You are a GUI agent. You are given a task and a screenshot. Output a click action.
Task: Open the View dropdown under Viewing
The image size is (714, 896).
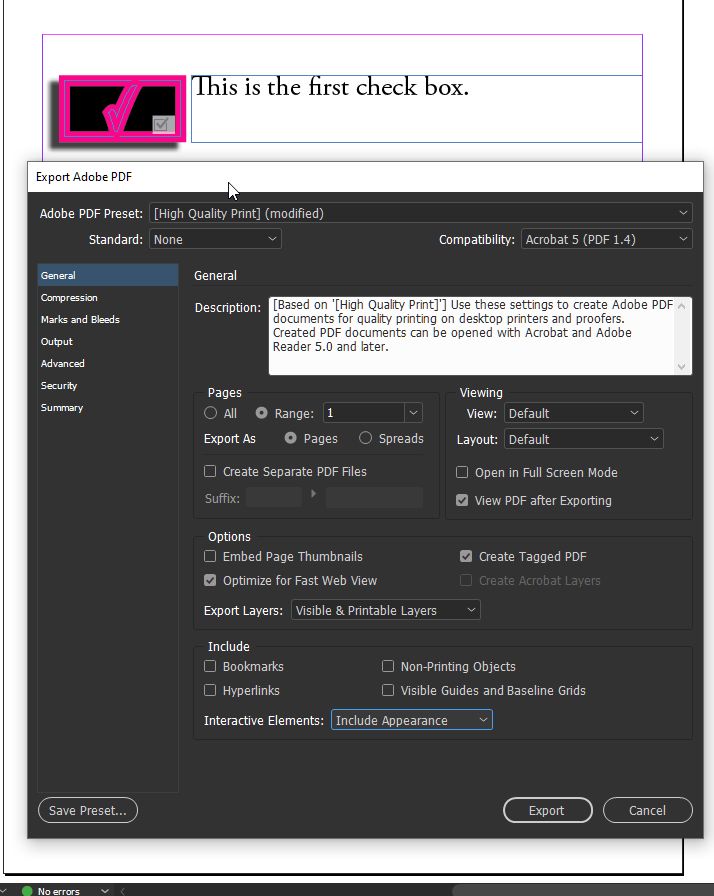pos(573,413)
